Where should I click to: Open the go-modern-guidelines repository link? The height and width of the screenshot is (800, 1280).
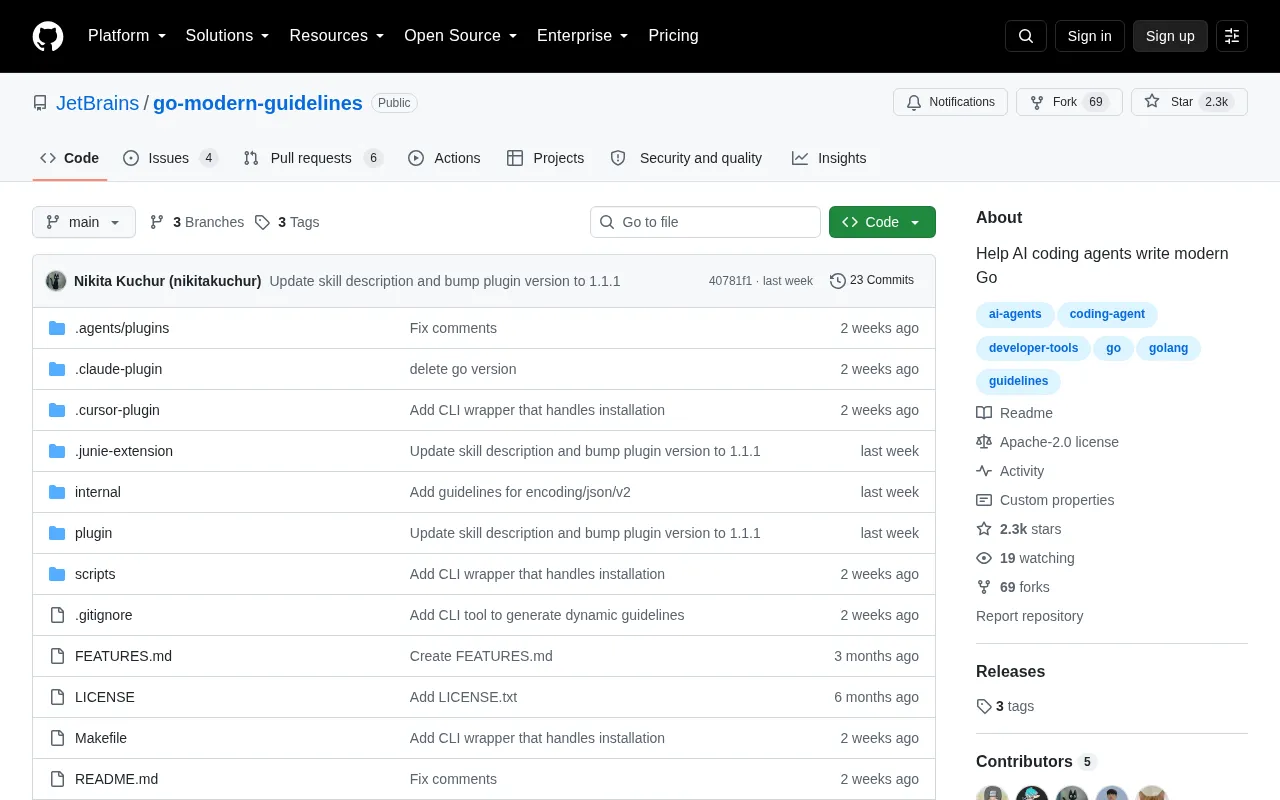pos(258,103)
